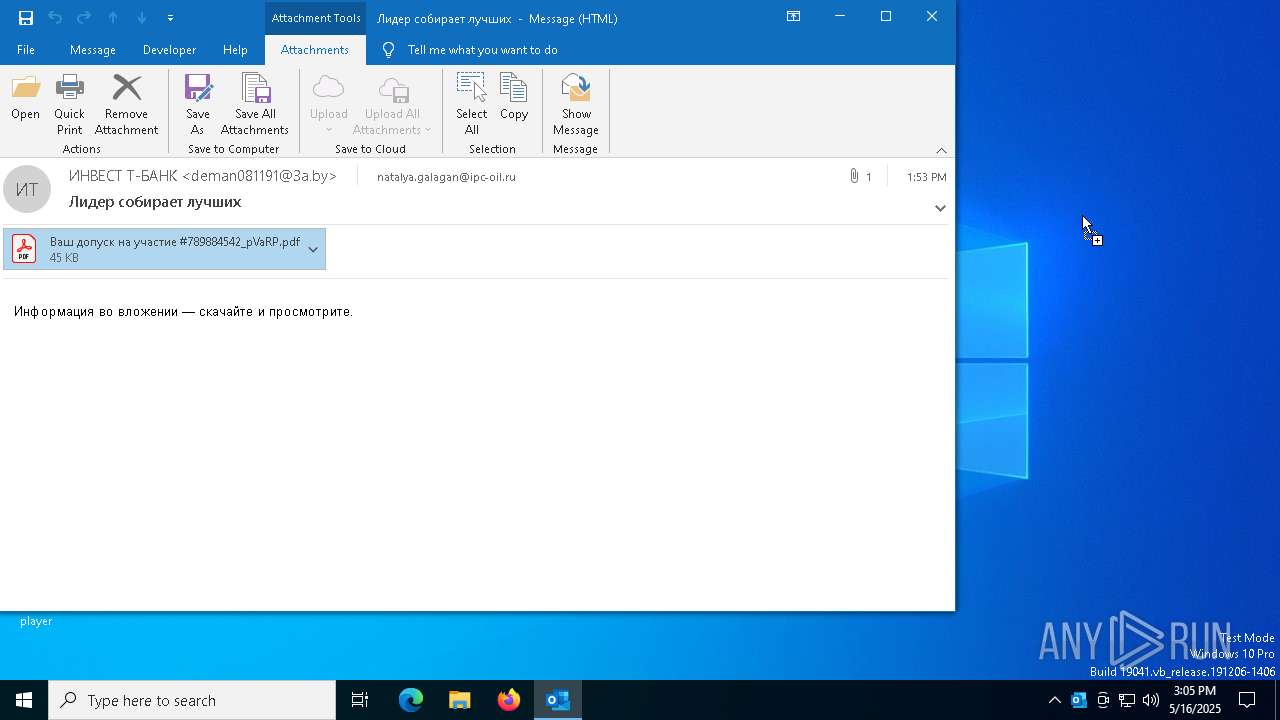
Task: Click Remove Attachment in ribbon
Action: tap(126, 104)
